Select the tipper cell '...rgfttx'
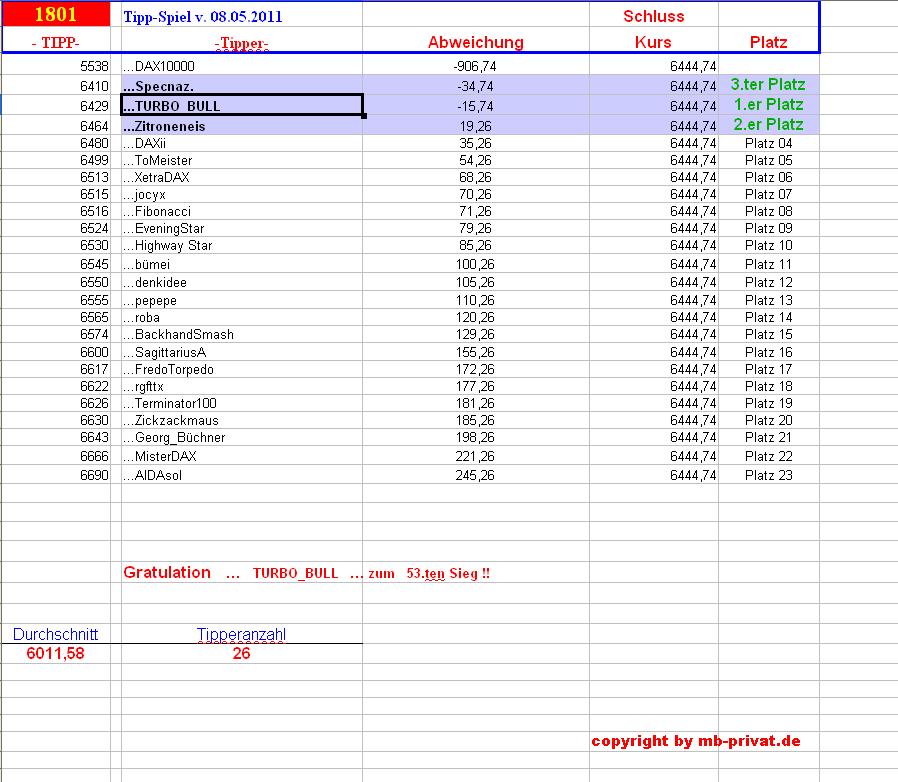This screenshot has width=898, height=782. [x=242, y=387]
